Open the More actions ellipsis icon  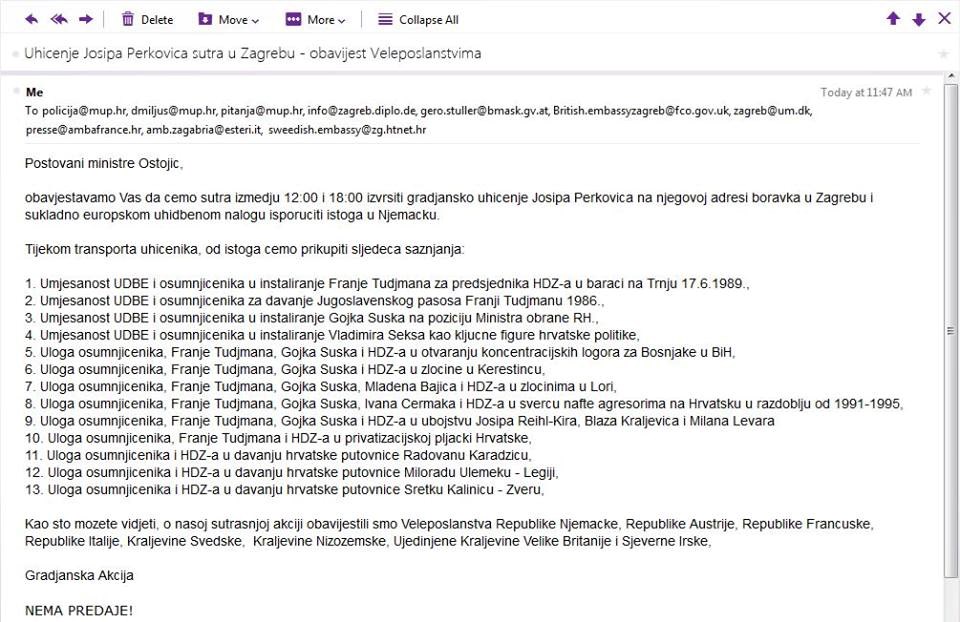tap(293, 18)
